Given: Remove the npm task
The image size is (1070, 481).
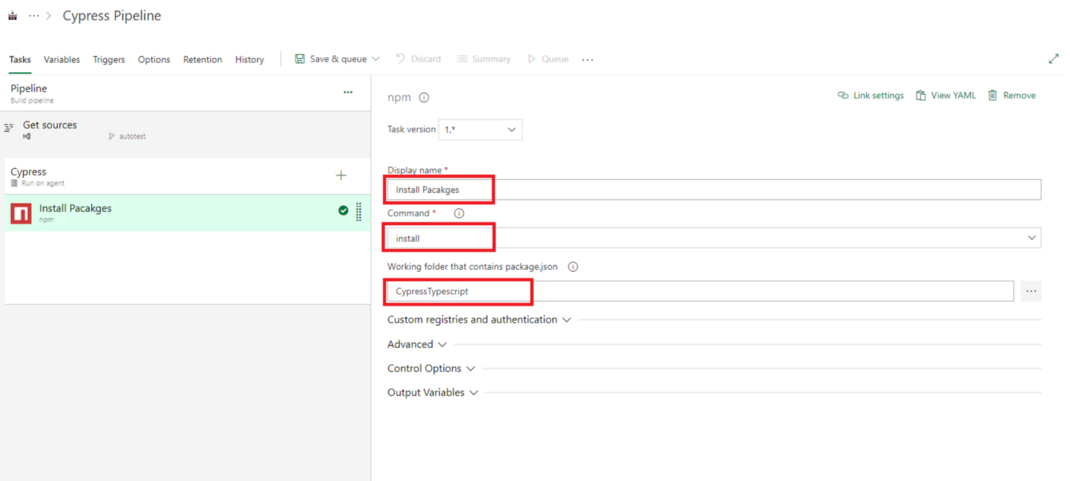Looking at the screenshot, I should (1011, 96).
